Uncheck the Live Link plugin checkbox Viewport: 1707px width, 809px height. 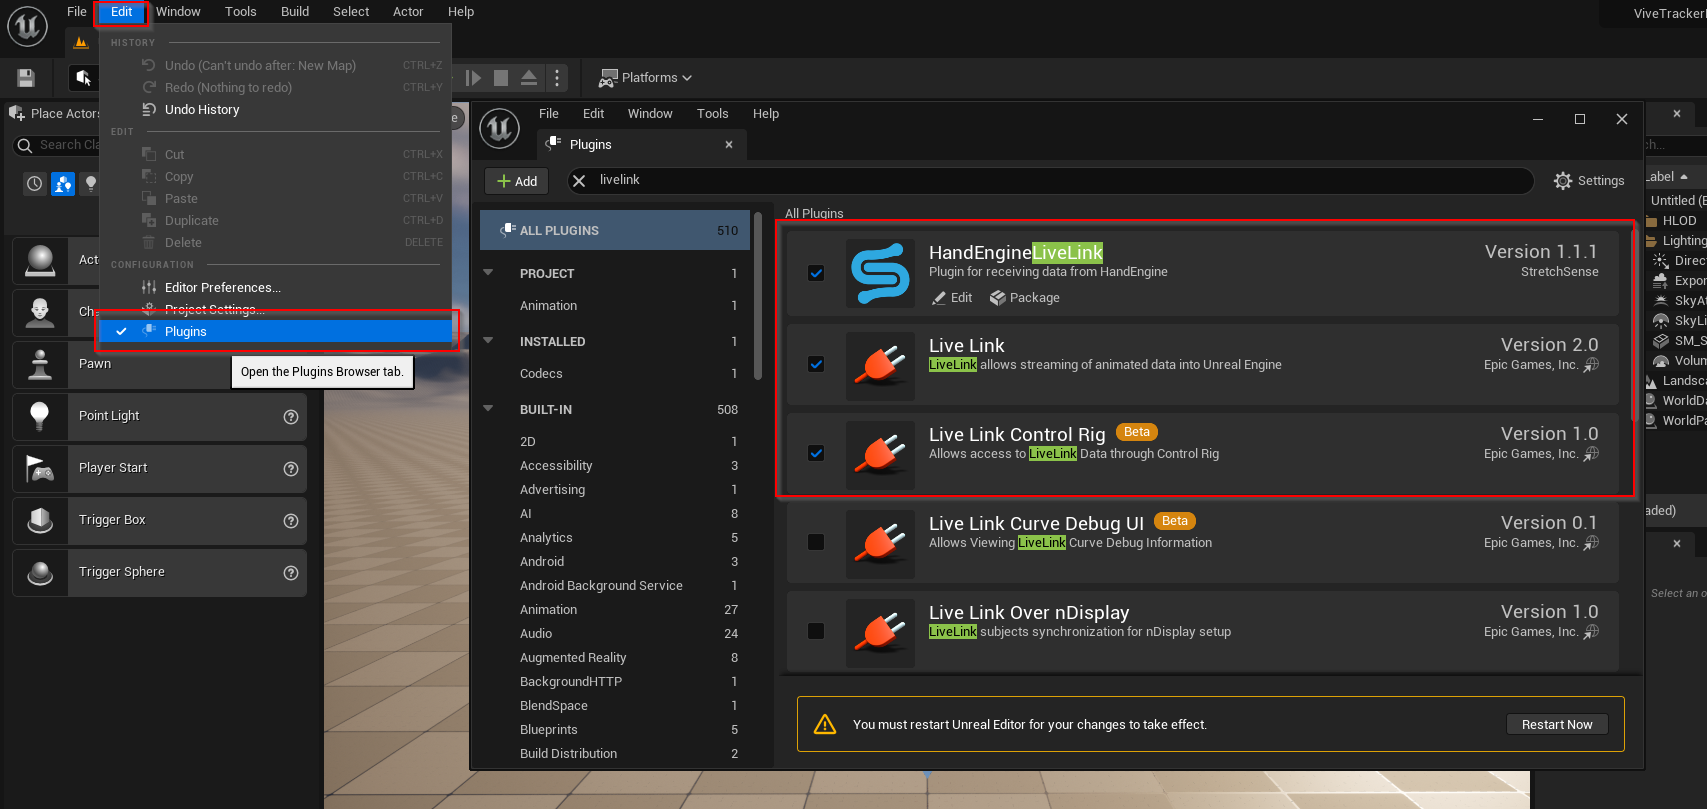tap(816, 364)
